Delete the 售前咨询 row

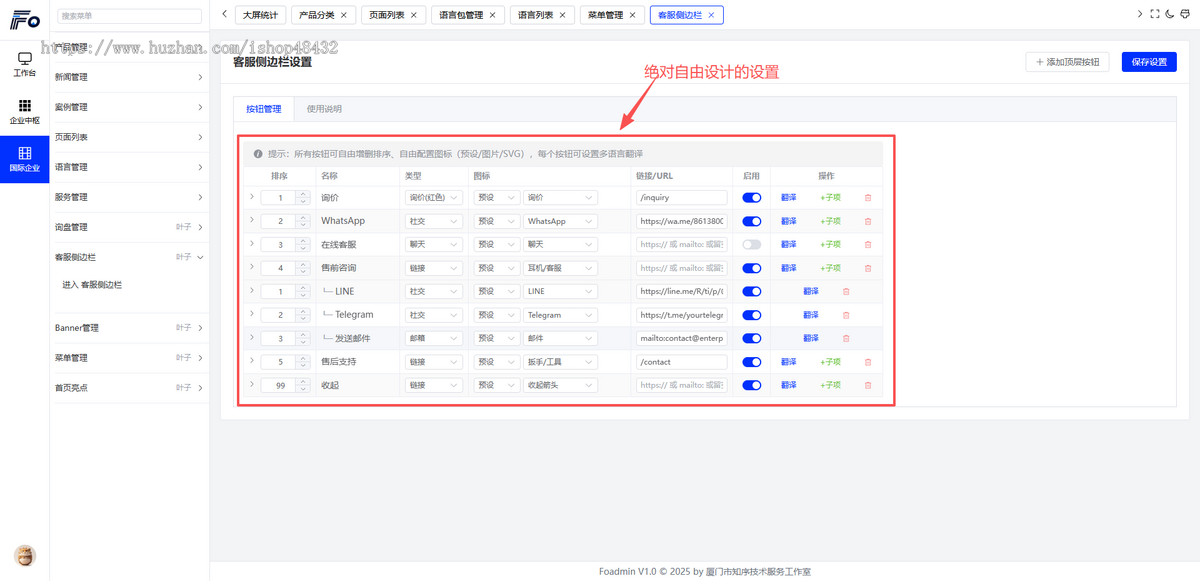pyautogui.click(x=867, y=268)
